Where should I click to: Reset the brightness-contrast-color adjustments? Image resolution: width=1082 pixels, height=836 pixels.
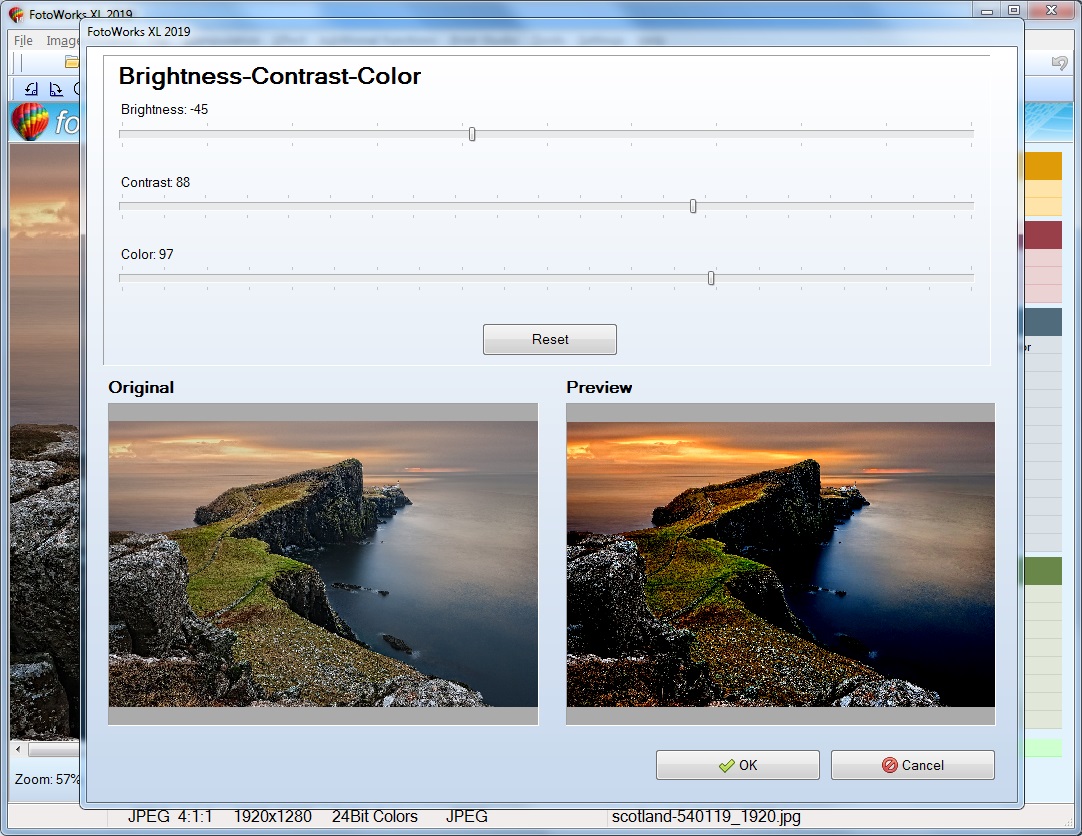point(549,339)
